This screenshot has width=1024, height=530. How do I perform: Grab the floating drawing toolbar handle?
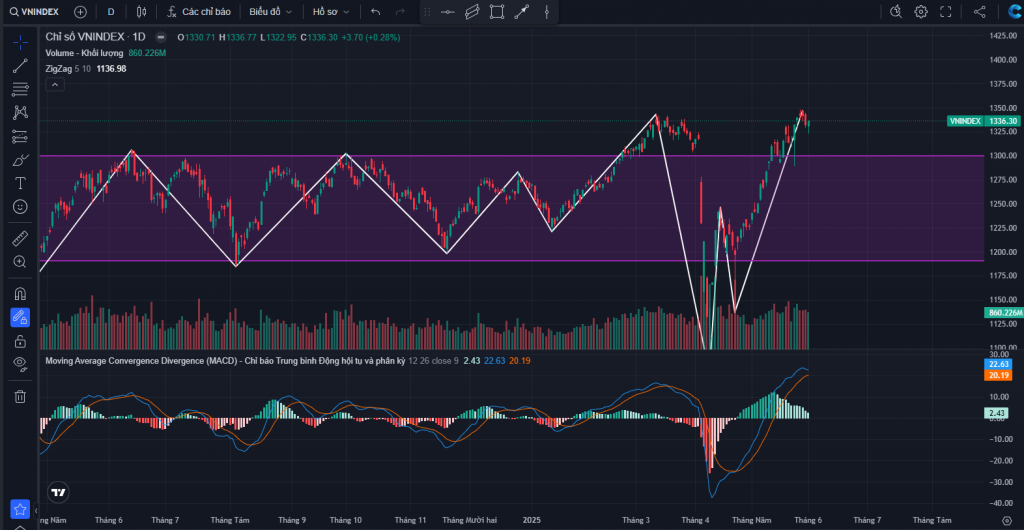pyautogui.click(x=427, y=12)
